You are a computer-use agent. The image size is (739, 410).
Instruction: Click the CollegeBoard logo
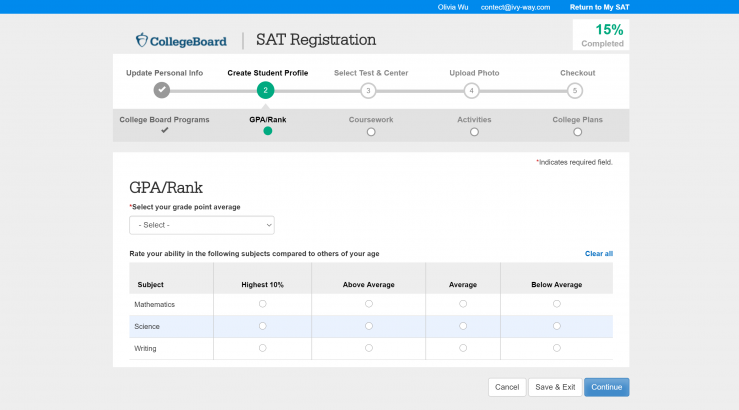181,41
